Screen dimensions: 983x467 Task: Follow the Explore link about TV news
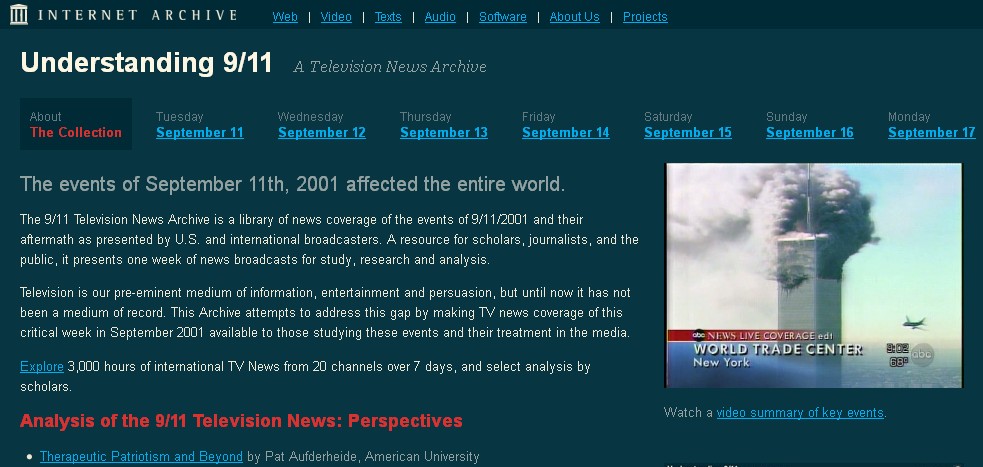pos(42,366)
